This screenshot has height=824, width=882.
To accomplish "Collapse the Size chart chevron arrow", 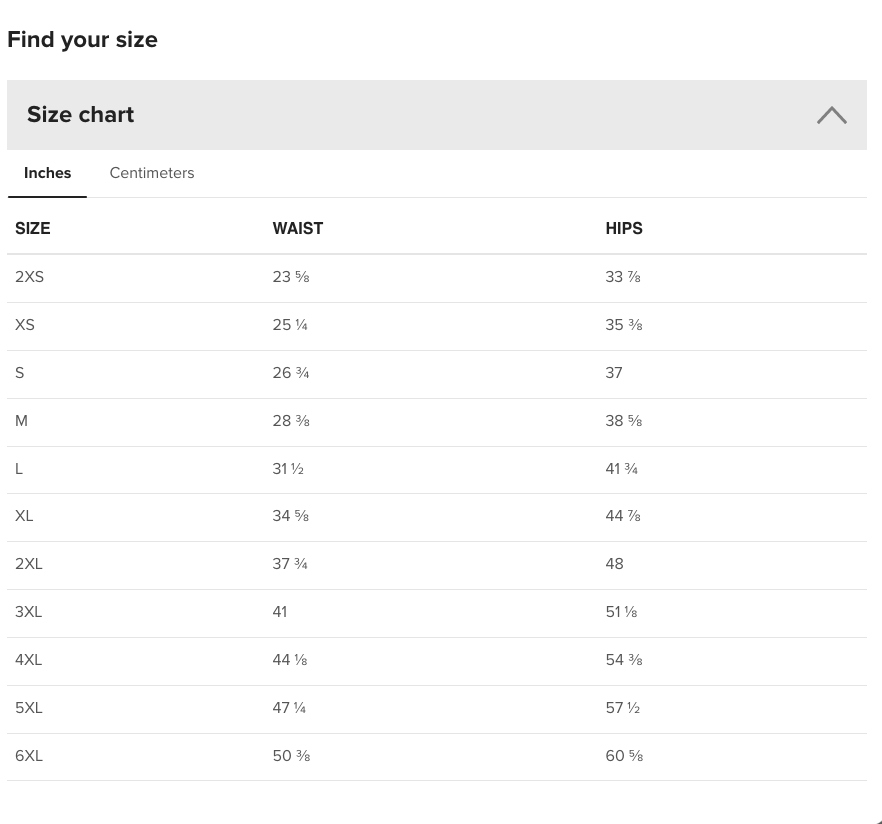I will coord(831,115).
